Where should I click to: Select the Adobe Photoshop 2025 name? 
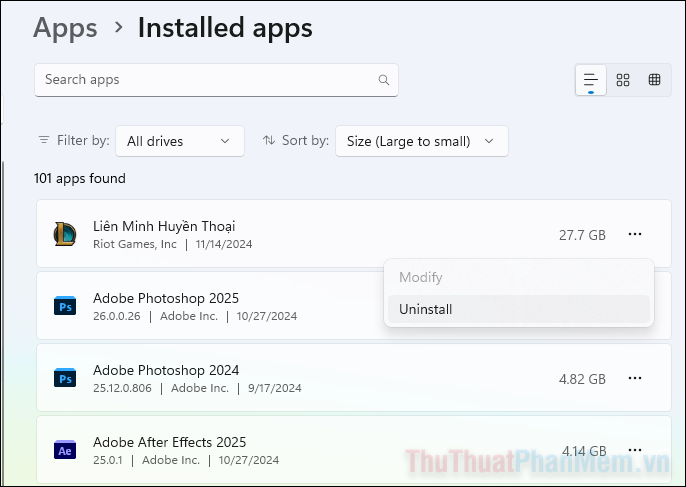coord(166,298)
